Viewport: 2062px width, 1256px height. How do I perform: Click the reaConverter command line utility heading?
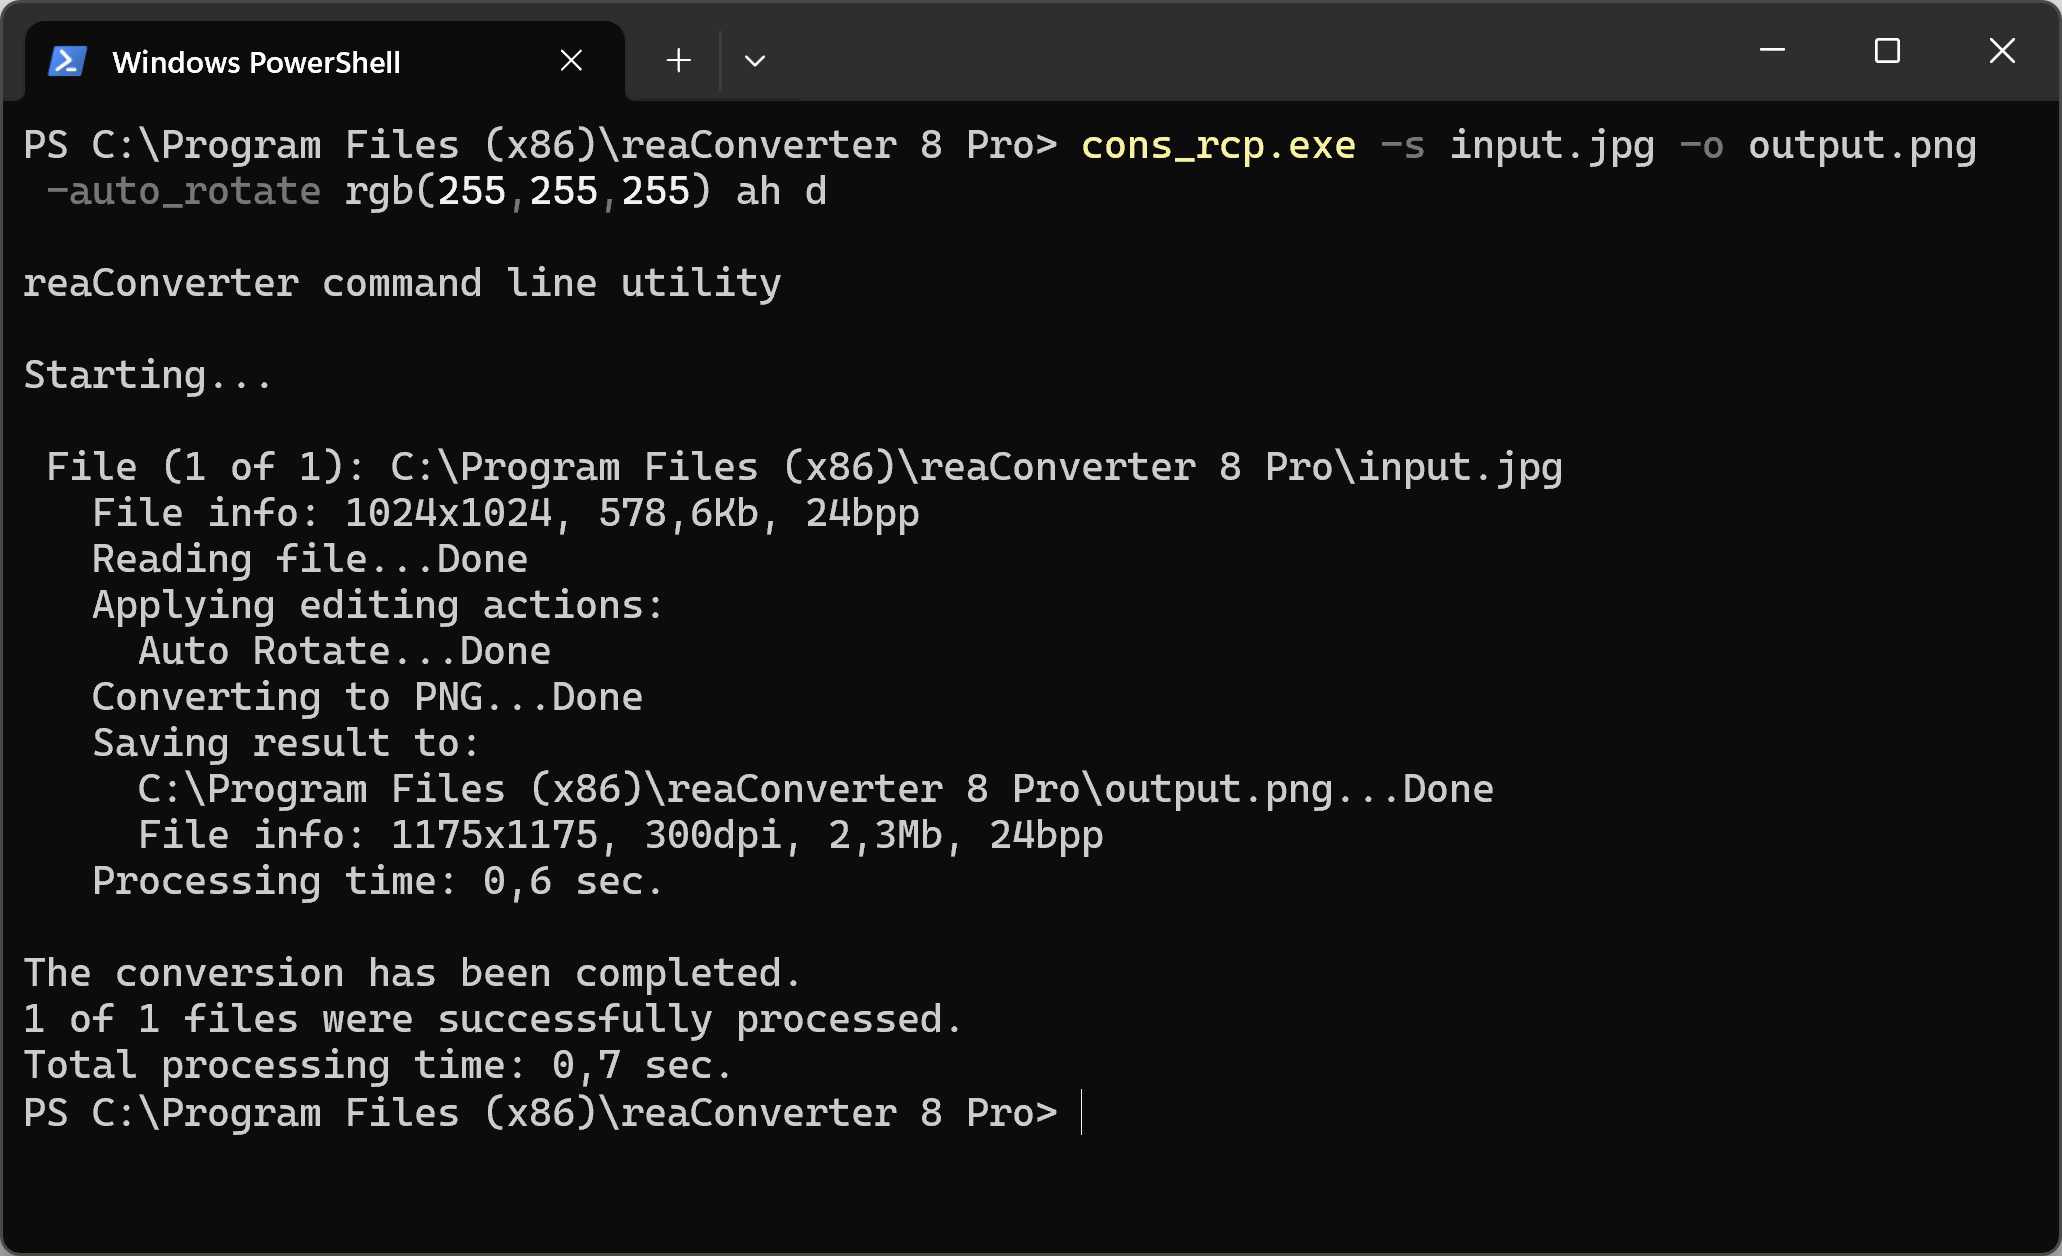[402, 284]
